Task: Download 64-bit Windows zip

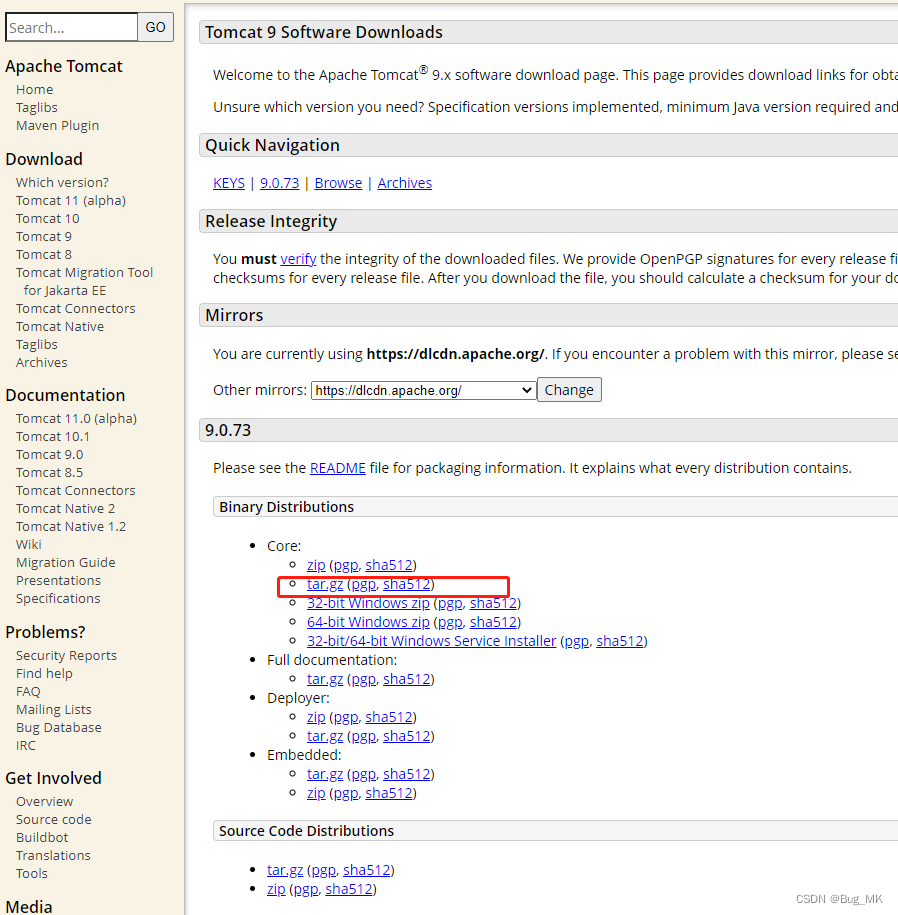Action: pyautogui.click(x=368, y=622)
